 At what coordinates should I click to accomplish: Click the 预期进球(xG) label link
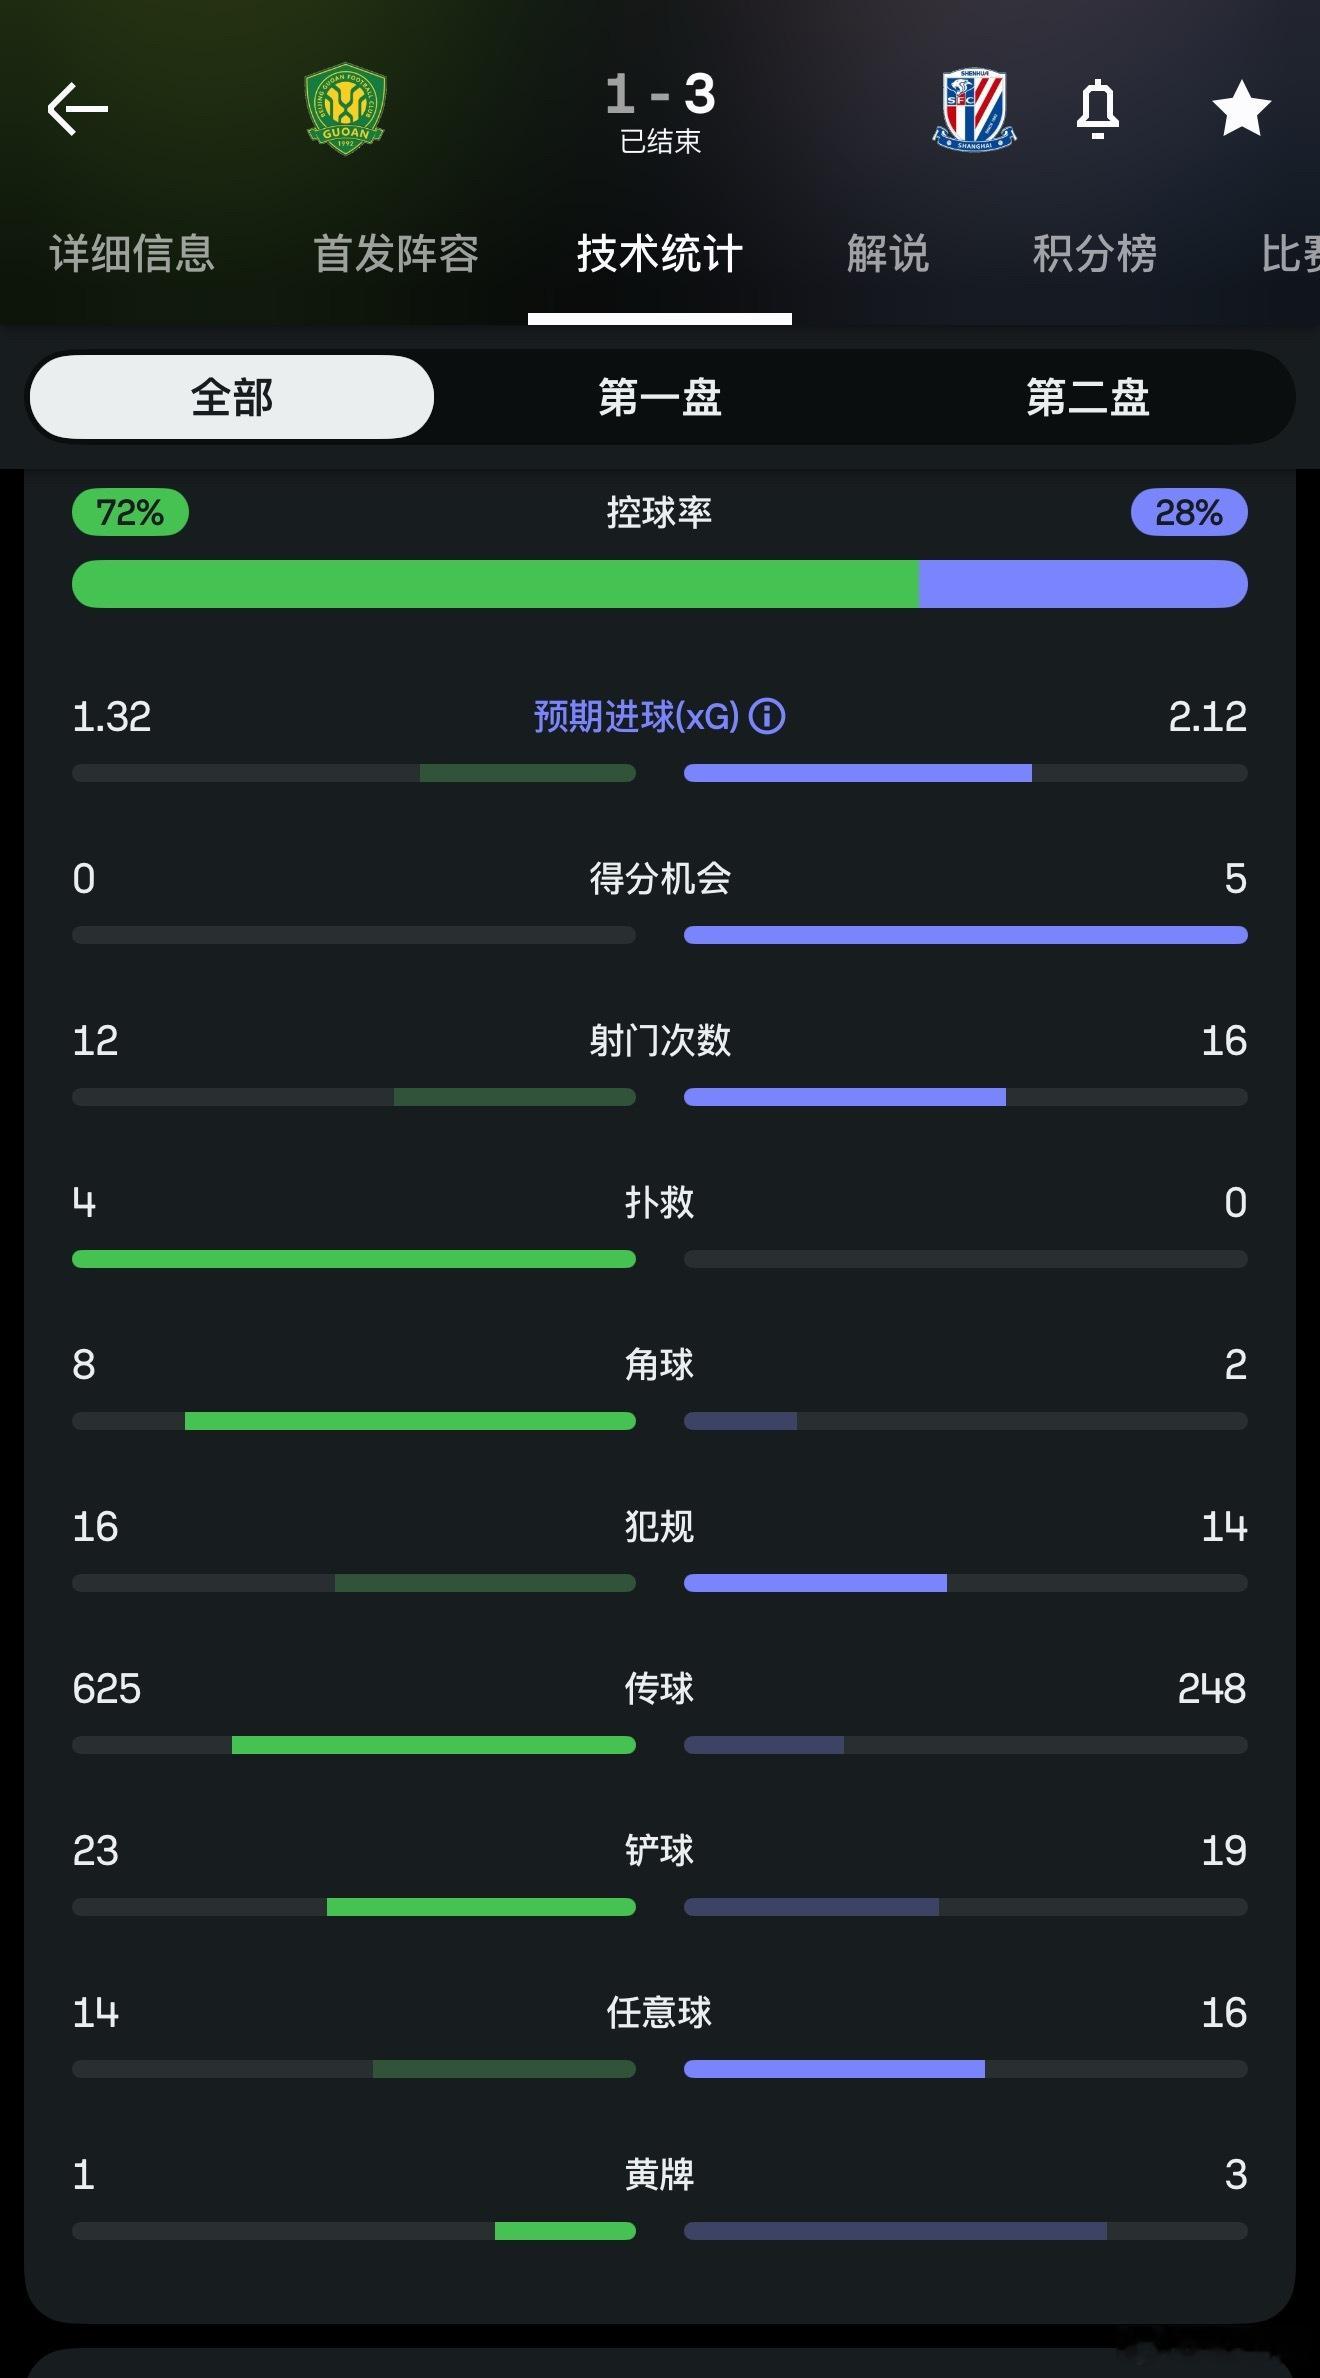point(636,716)
